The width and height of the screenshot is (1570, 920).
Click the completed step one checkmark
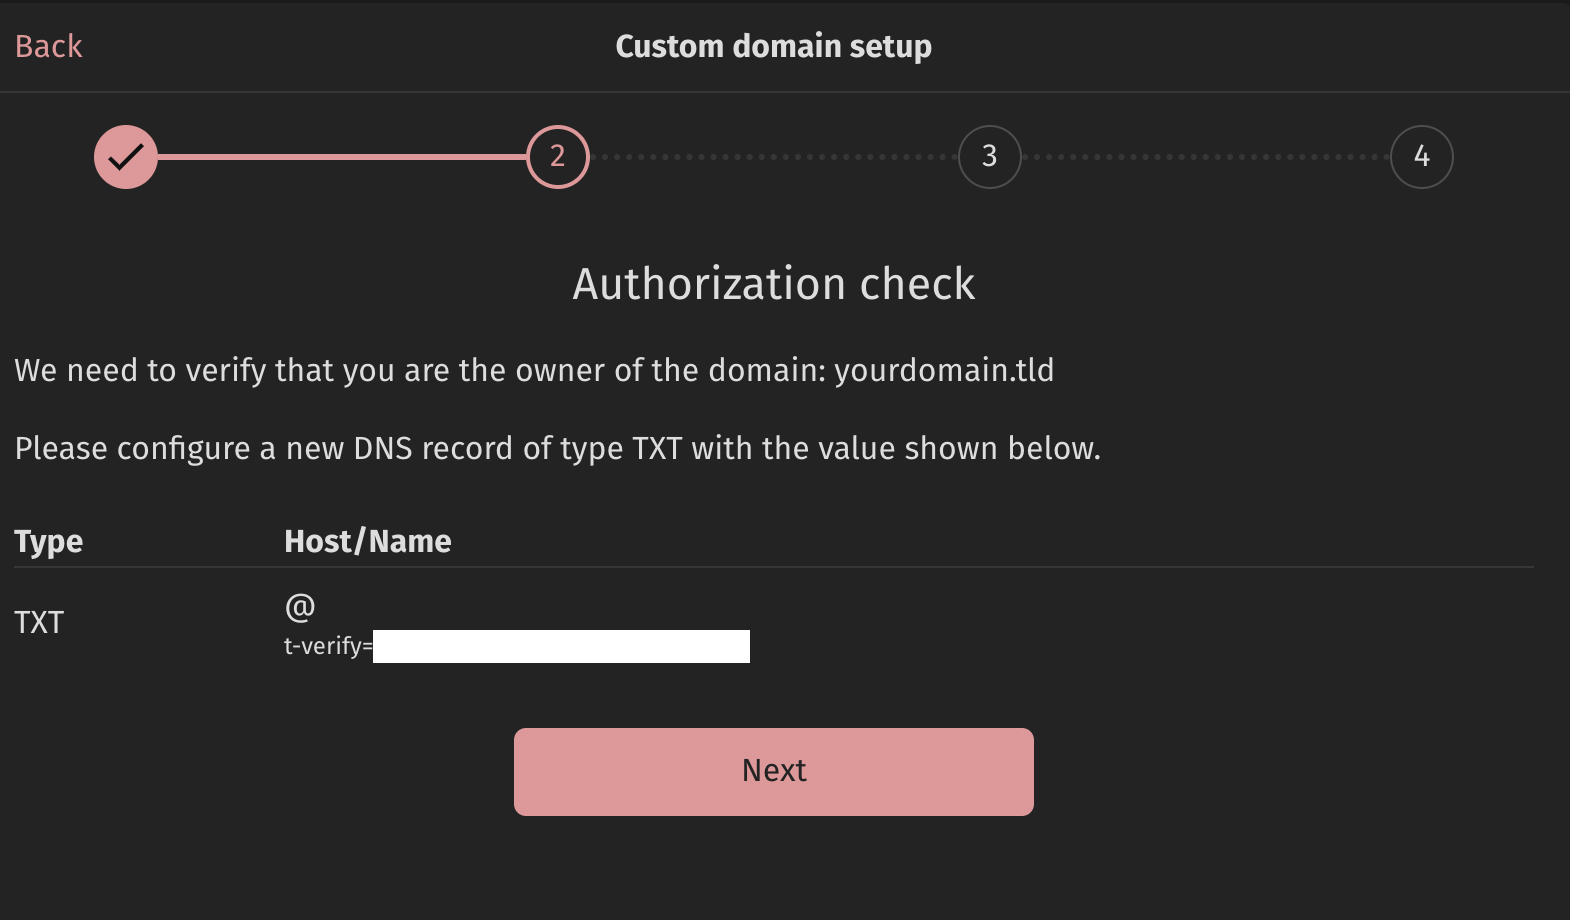[126, 157]
